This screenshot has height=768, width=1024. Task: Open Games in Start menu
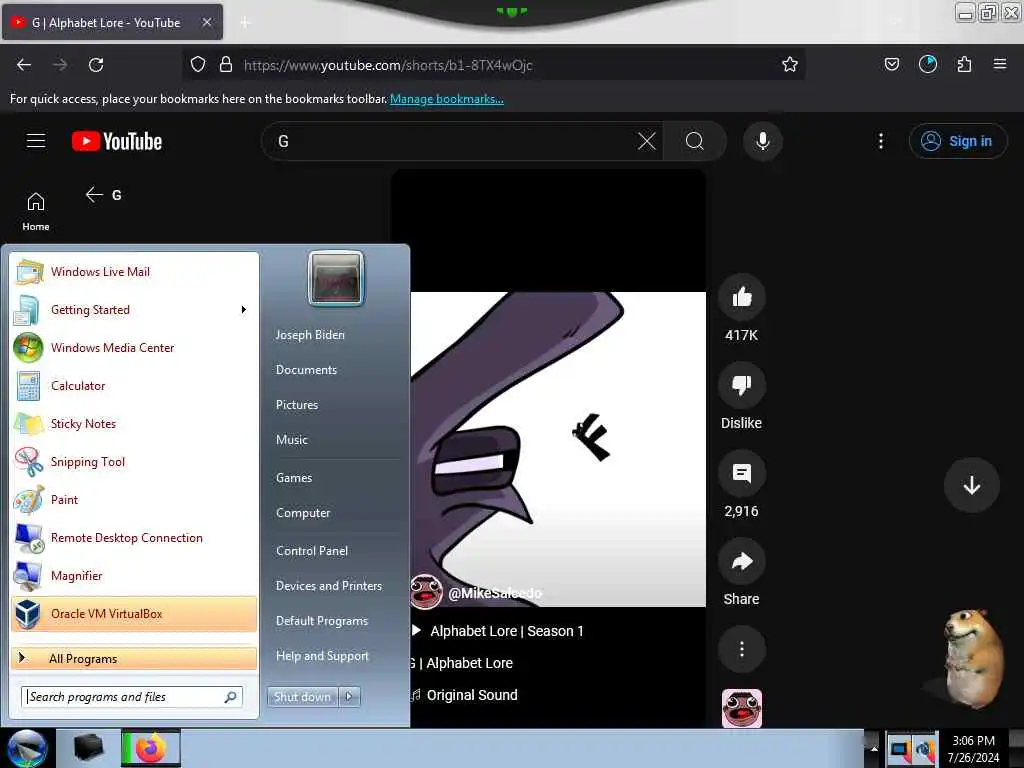coord(294,478)
